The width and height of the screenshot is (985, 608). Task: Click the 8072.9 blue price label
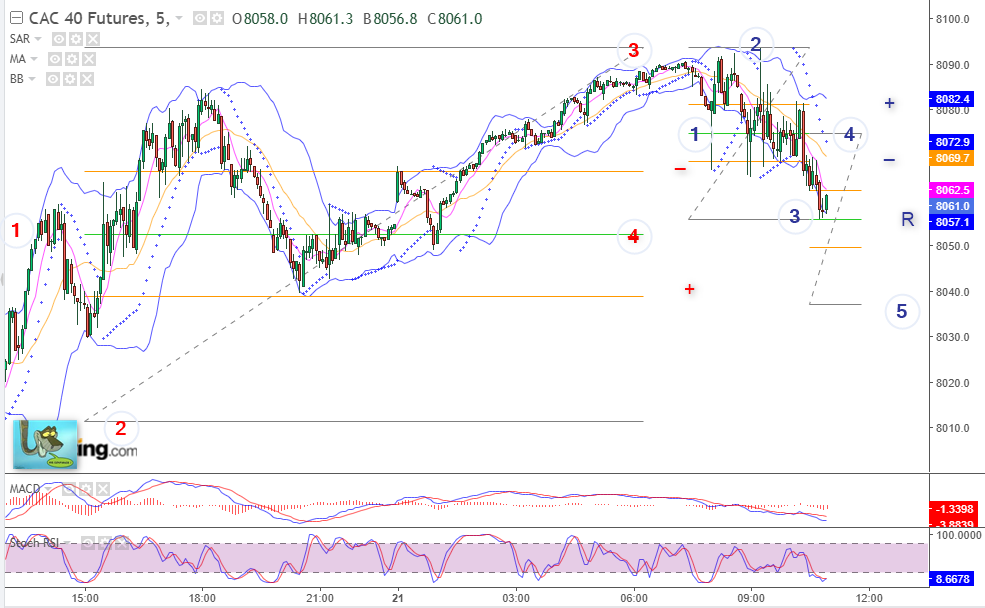[951, 142]
